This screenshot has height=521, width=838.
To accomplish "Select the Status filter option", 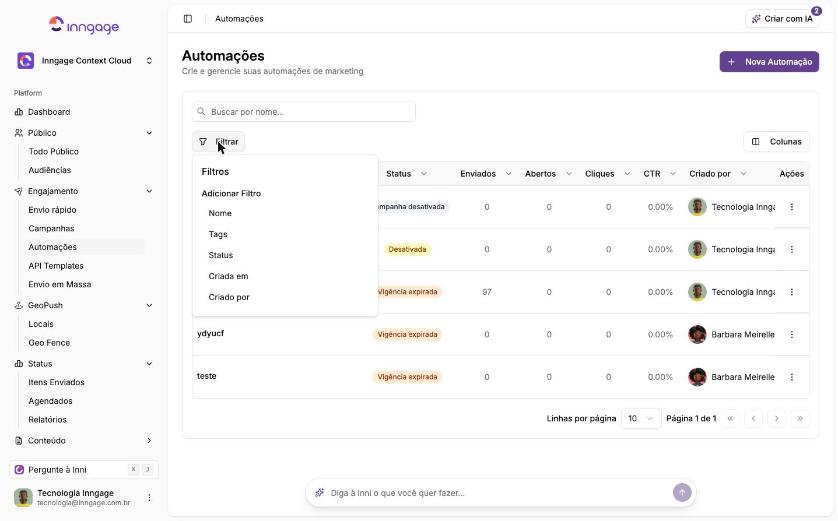I will [x=285, y=255].
